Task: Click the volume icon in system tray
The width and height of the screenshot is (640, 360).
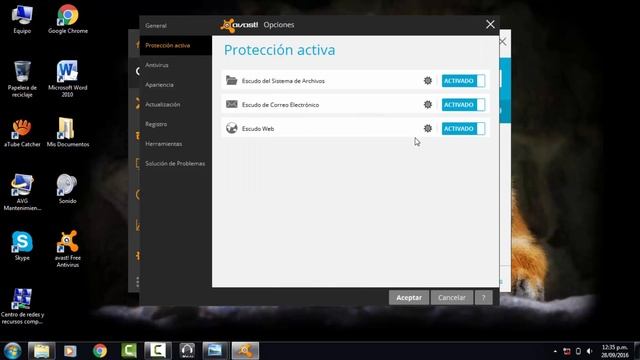Action: click(x=589, y=351)
